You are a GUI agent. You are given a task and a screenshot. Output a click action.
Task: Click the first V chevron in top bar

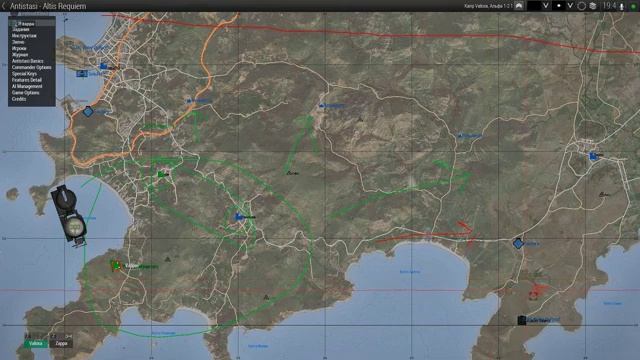point(546,6)
